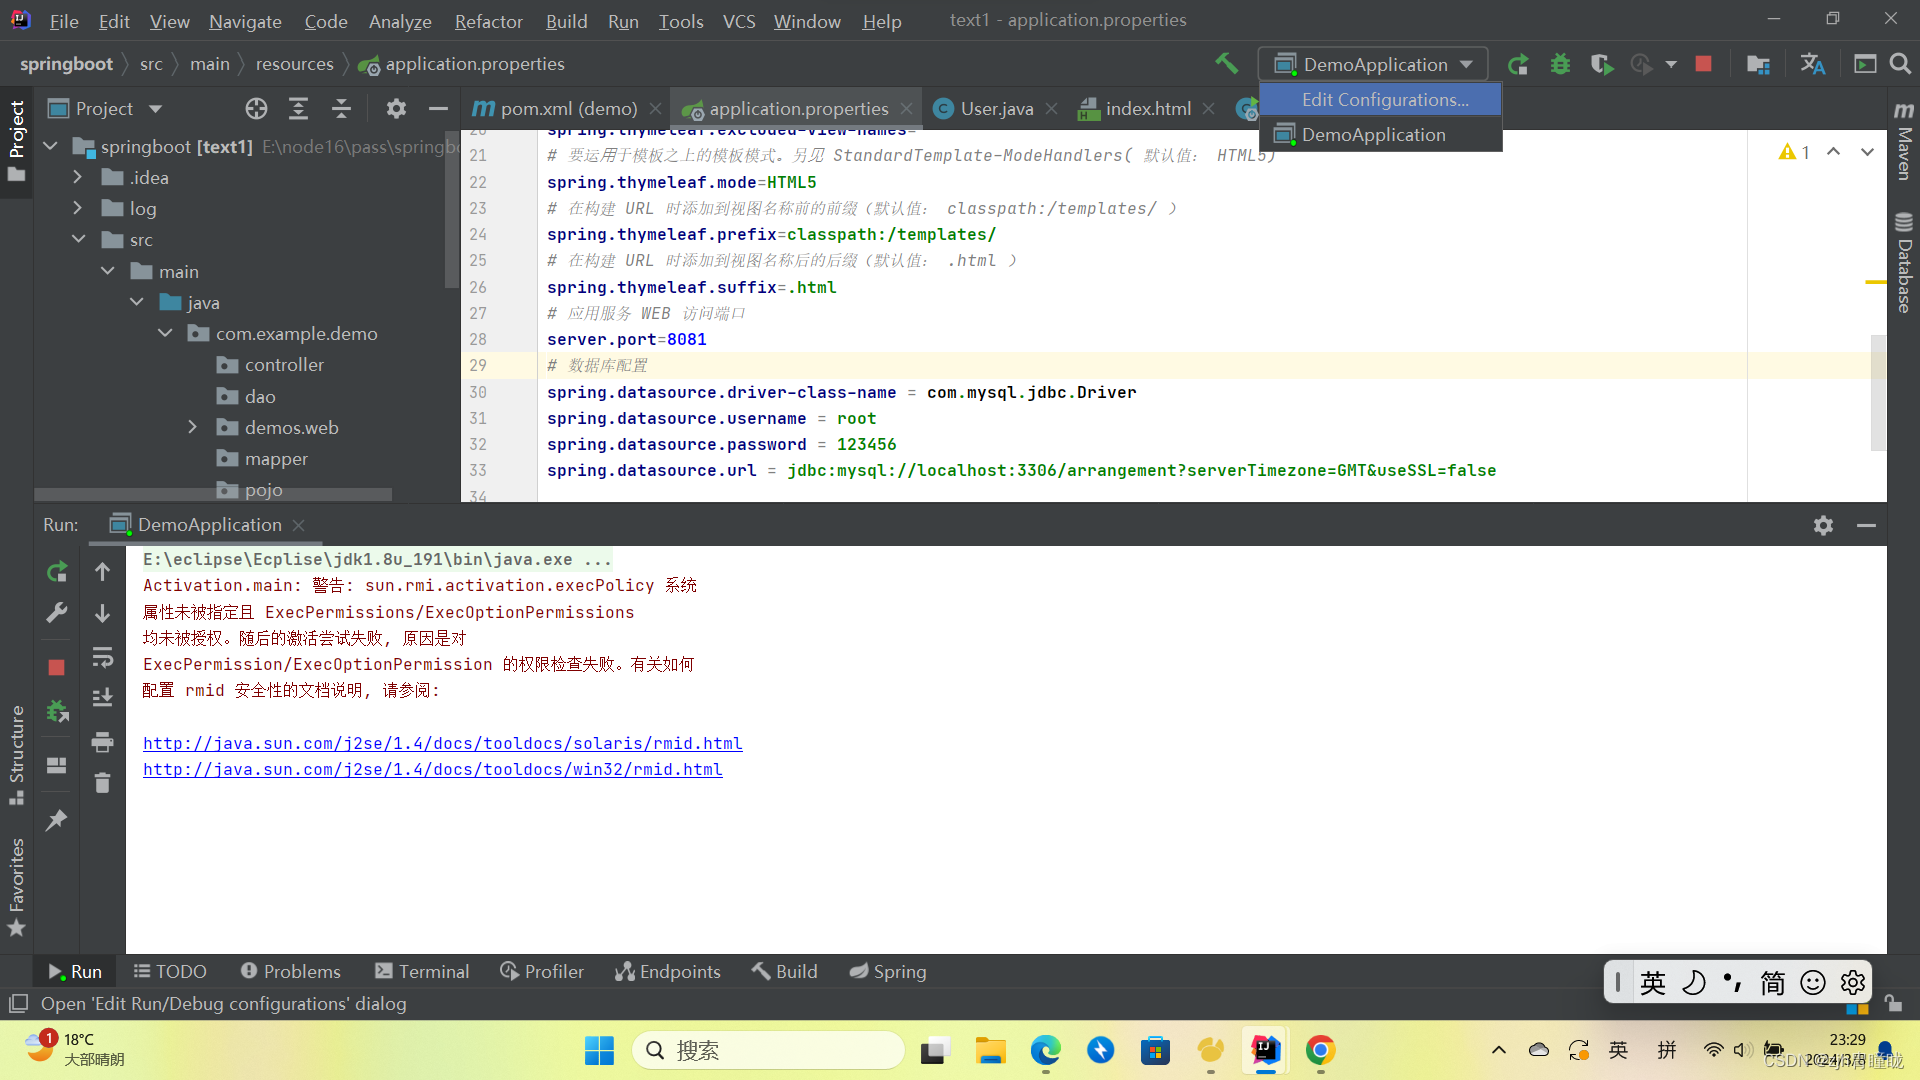This screenshot has width=1920, height=1080.
Task: Print console output with printer icon
Action: [x=102, y=743]
